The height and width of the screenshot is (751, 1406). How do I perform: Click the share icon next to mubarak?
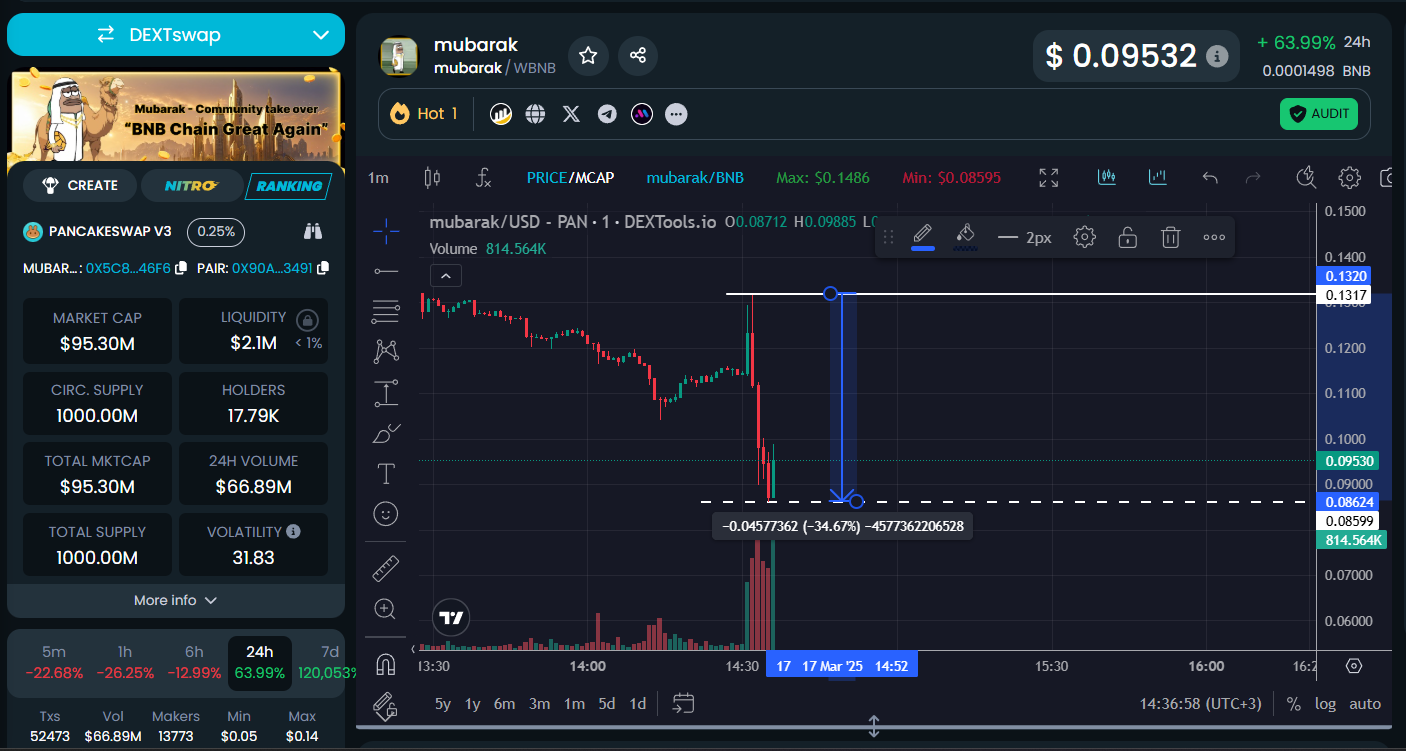(638, 56)
